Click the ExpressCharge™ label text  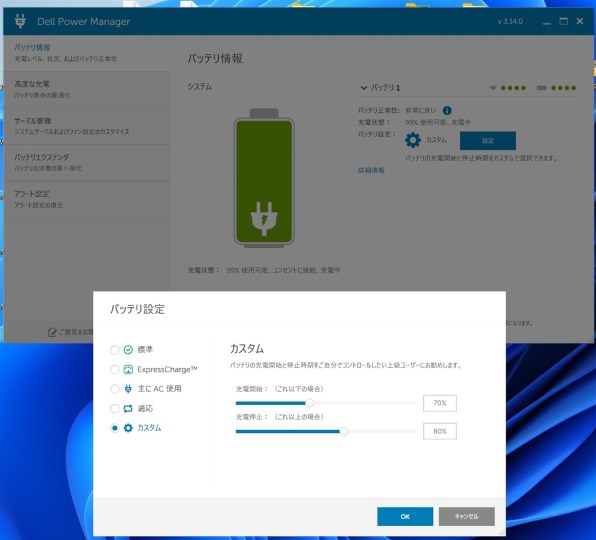tap(168, 369)
